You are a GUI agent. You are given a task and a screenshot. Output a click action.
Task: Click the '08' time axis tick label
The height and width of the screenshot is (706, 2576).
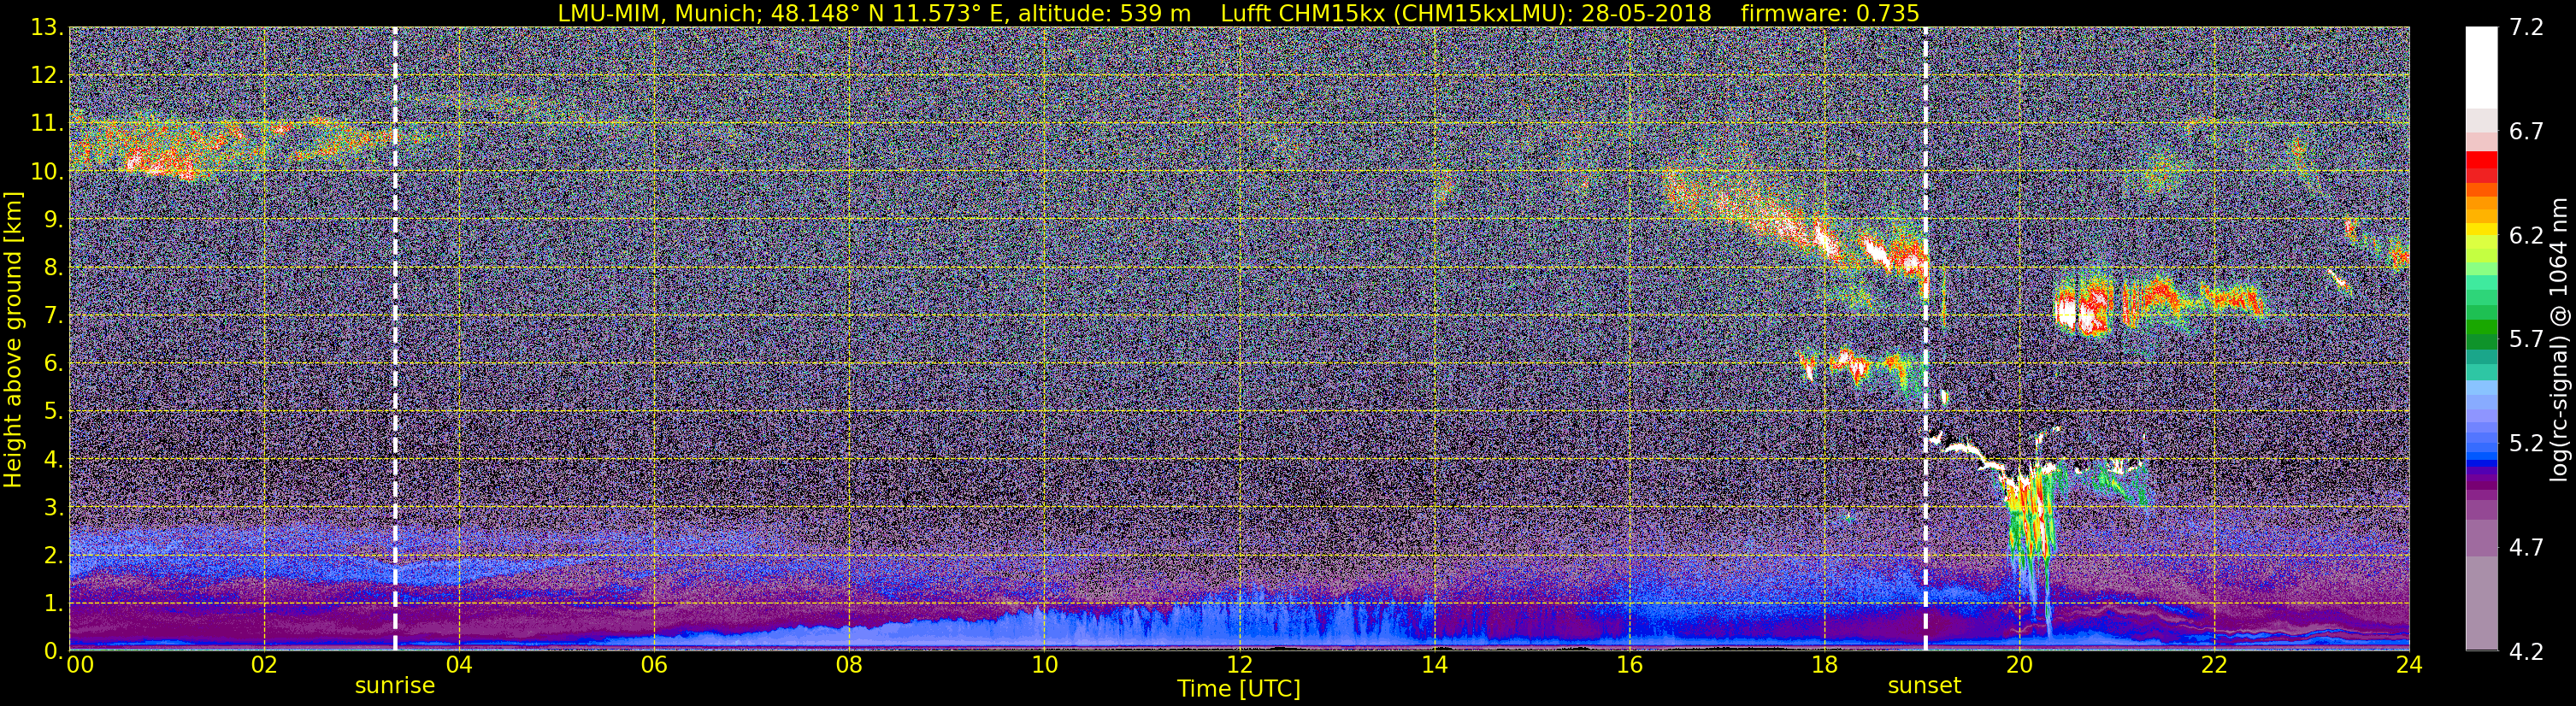(848, 665)
